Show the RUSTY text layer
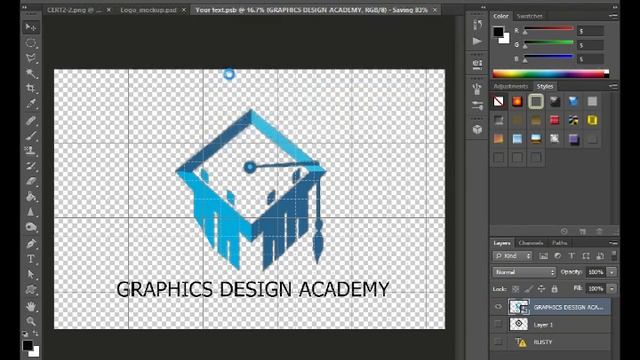Screen dimensions: 640x360 [498, 342]
